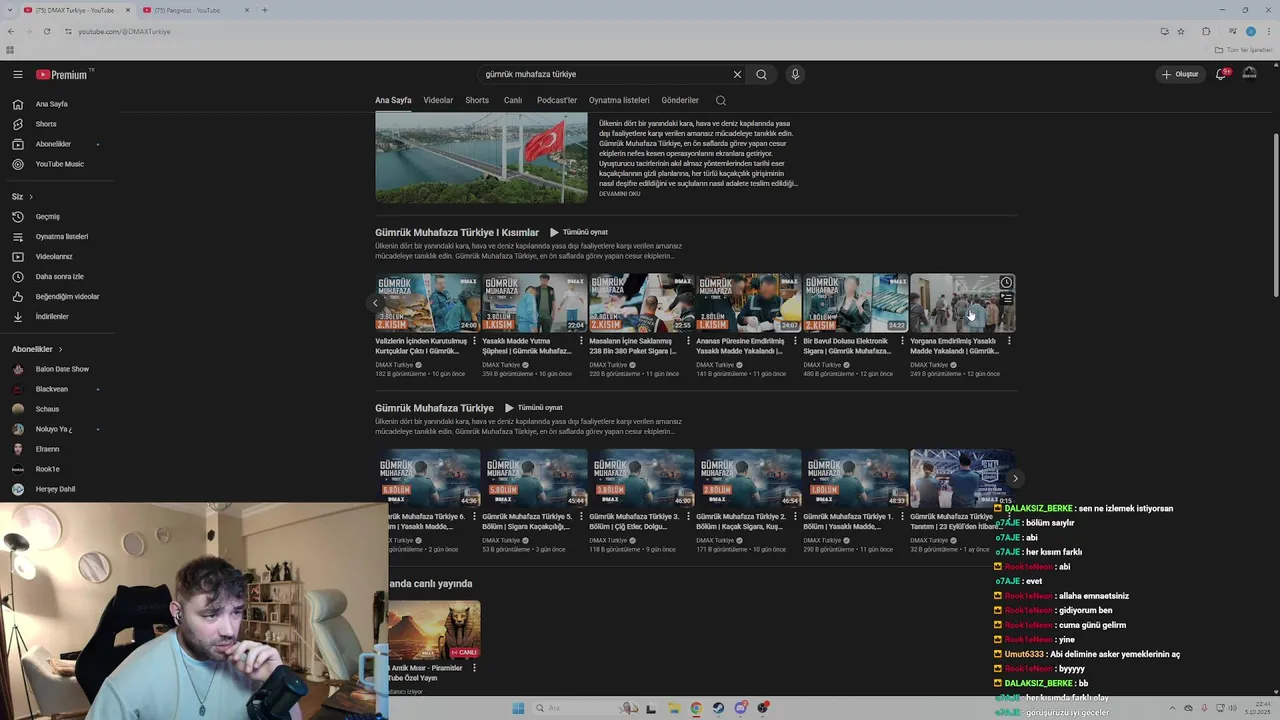
Task: Open the Oynatma listeleri channel tab
Action: tap(619, 100)
